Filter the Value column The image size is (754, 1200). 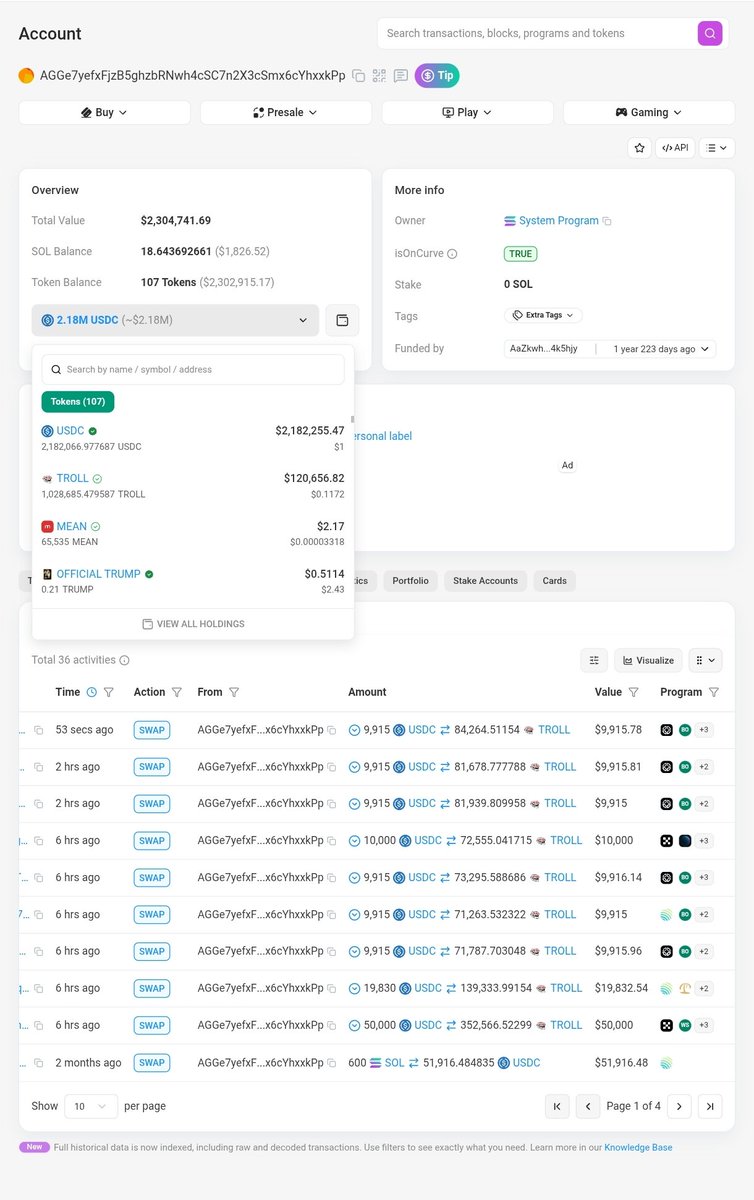633,692
